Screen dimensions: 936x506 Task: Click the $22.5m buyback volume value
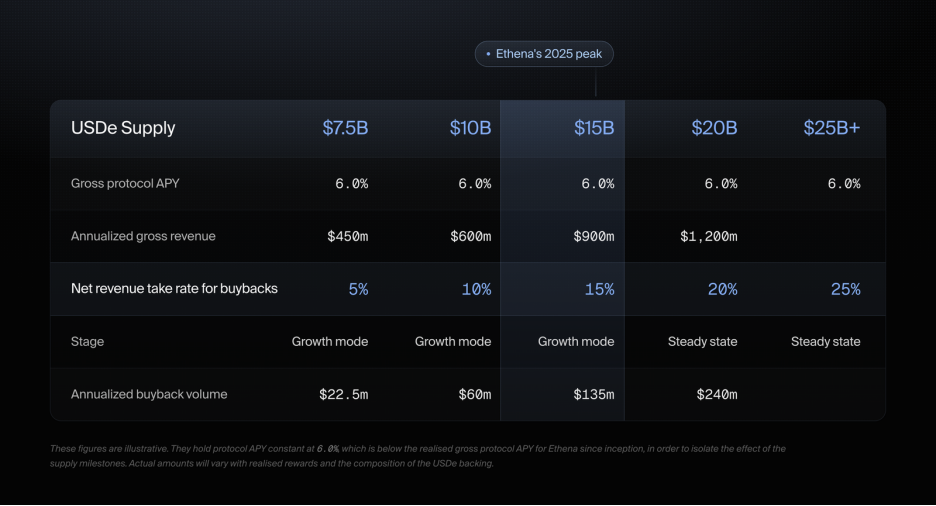pyautogui.click(x=343, y=394)
